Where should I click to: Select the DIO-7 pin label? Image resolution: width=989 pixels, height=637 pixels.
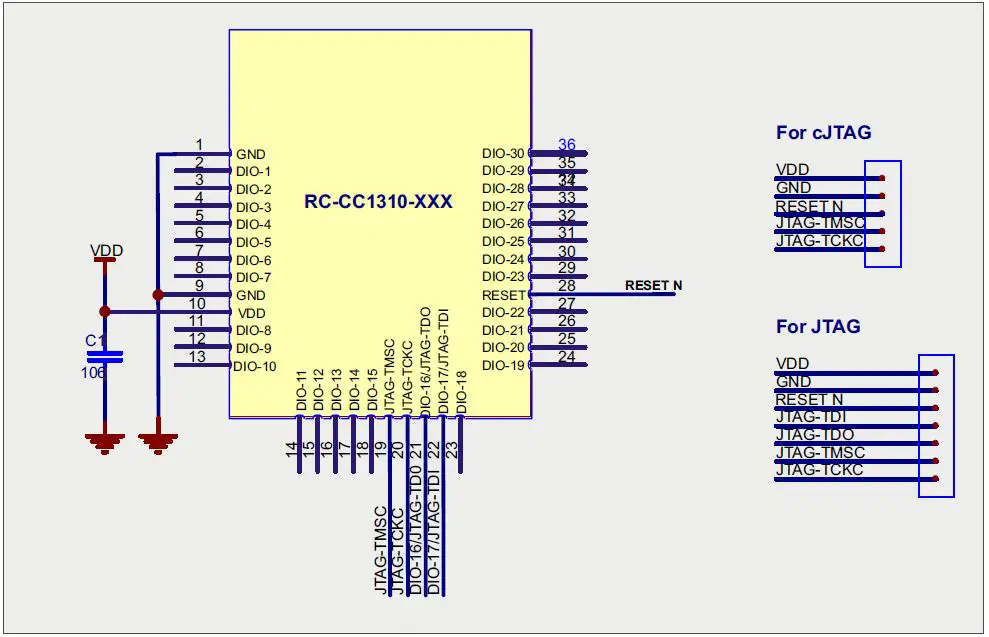254,278
